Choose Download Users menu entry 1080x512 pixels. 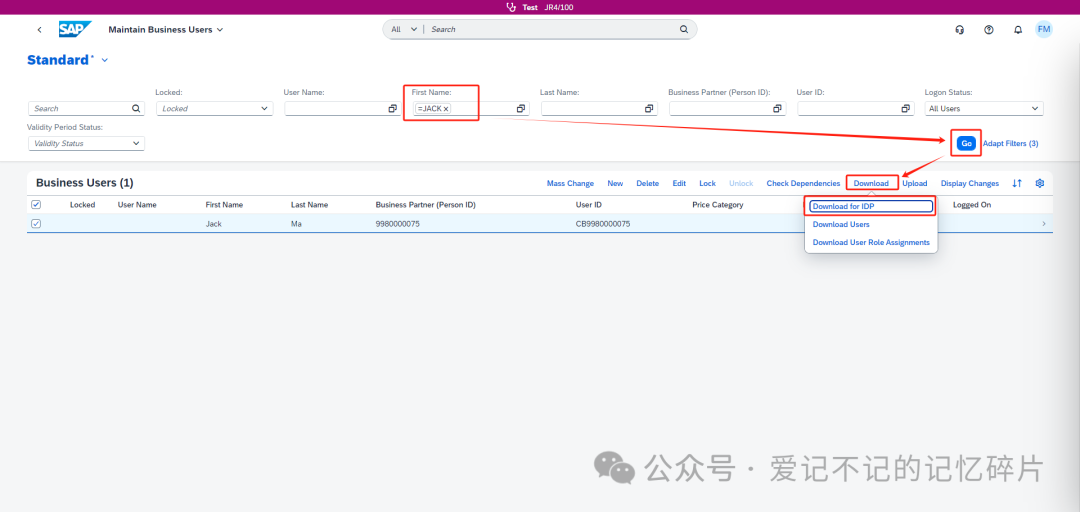[x=841, y=225]
